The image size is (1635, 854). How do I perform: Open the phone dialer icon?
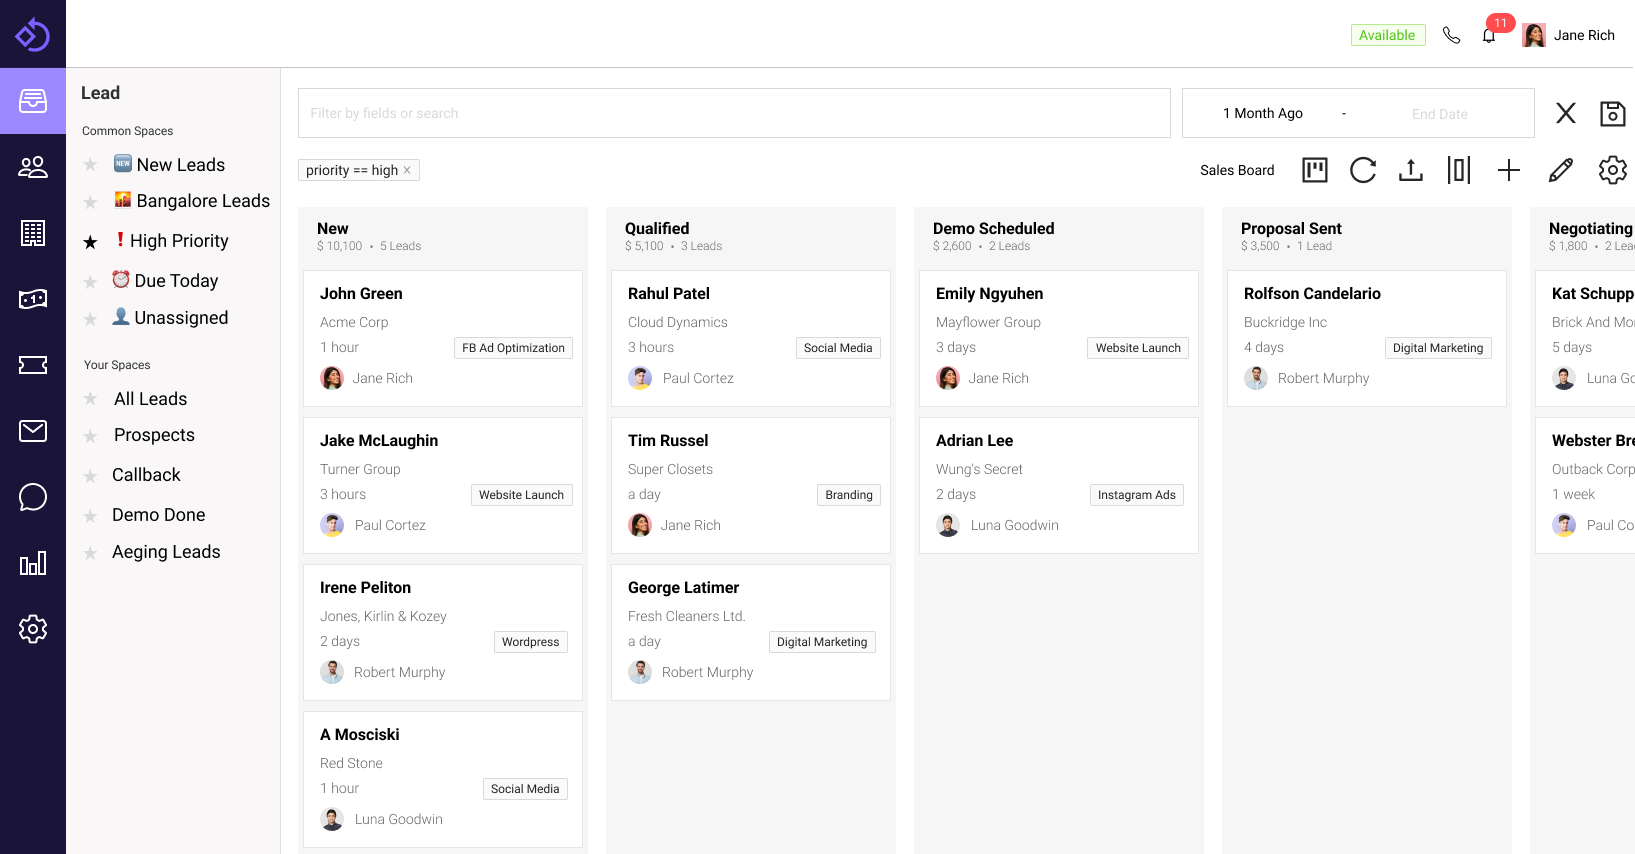pos(1451,36)
